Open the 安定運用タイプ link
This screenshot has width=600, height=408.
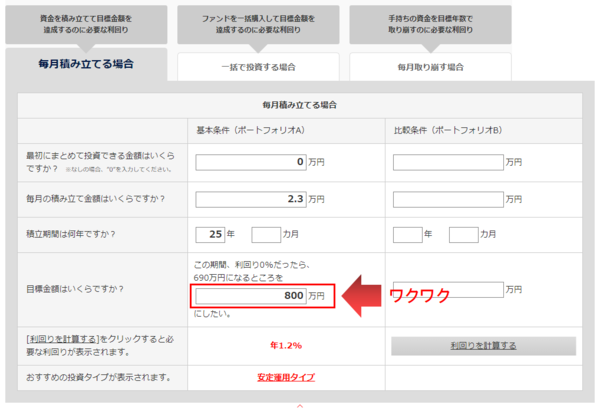tap(286, 377)
